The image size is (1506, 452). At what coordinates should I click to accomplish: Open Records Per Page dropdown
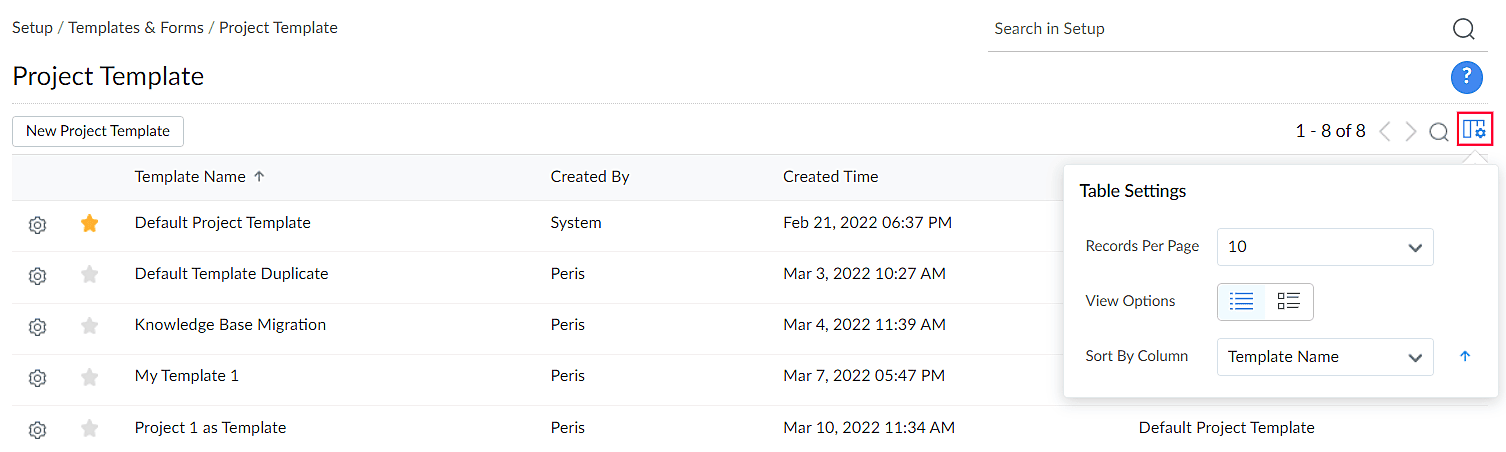[x=1324, y=247]
